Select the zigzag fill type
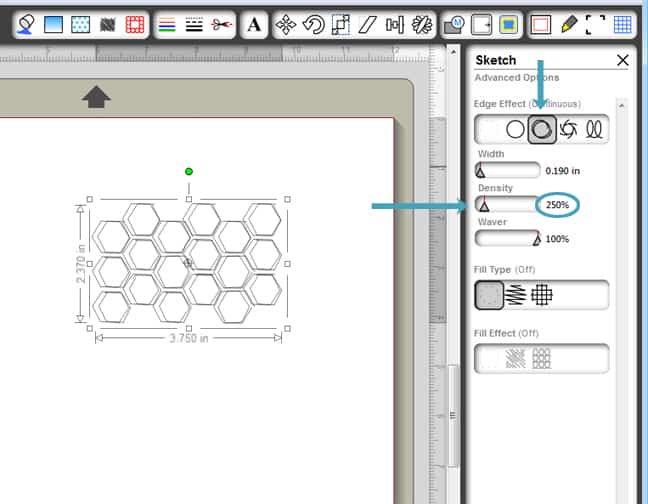 point(516,295)
